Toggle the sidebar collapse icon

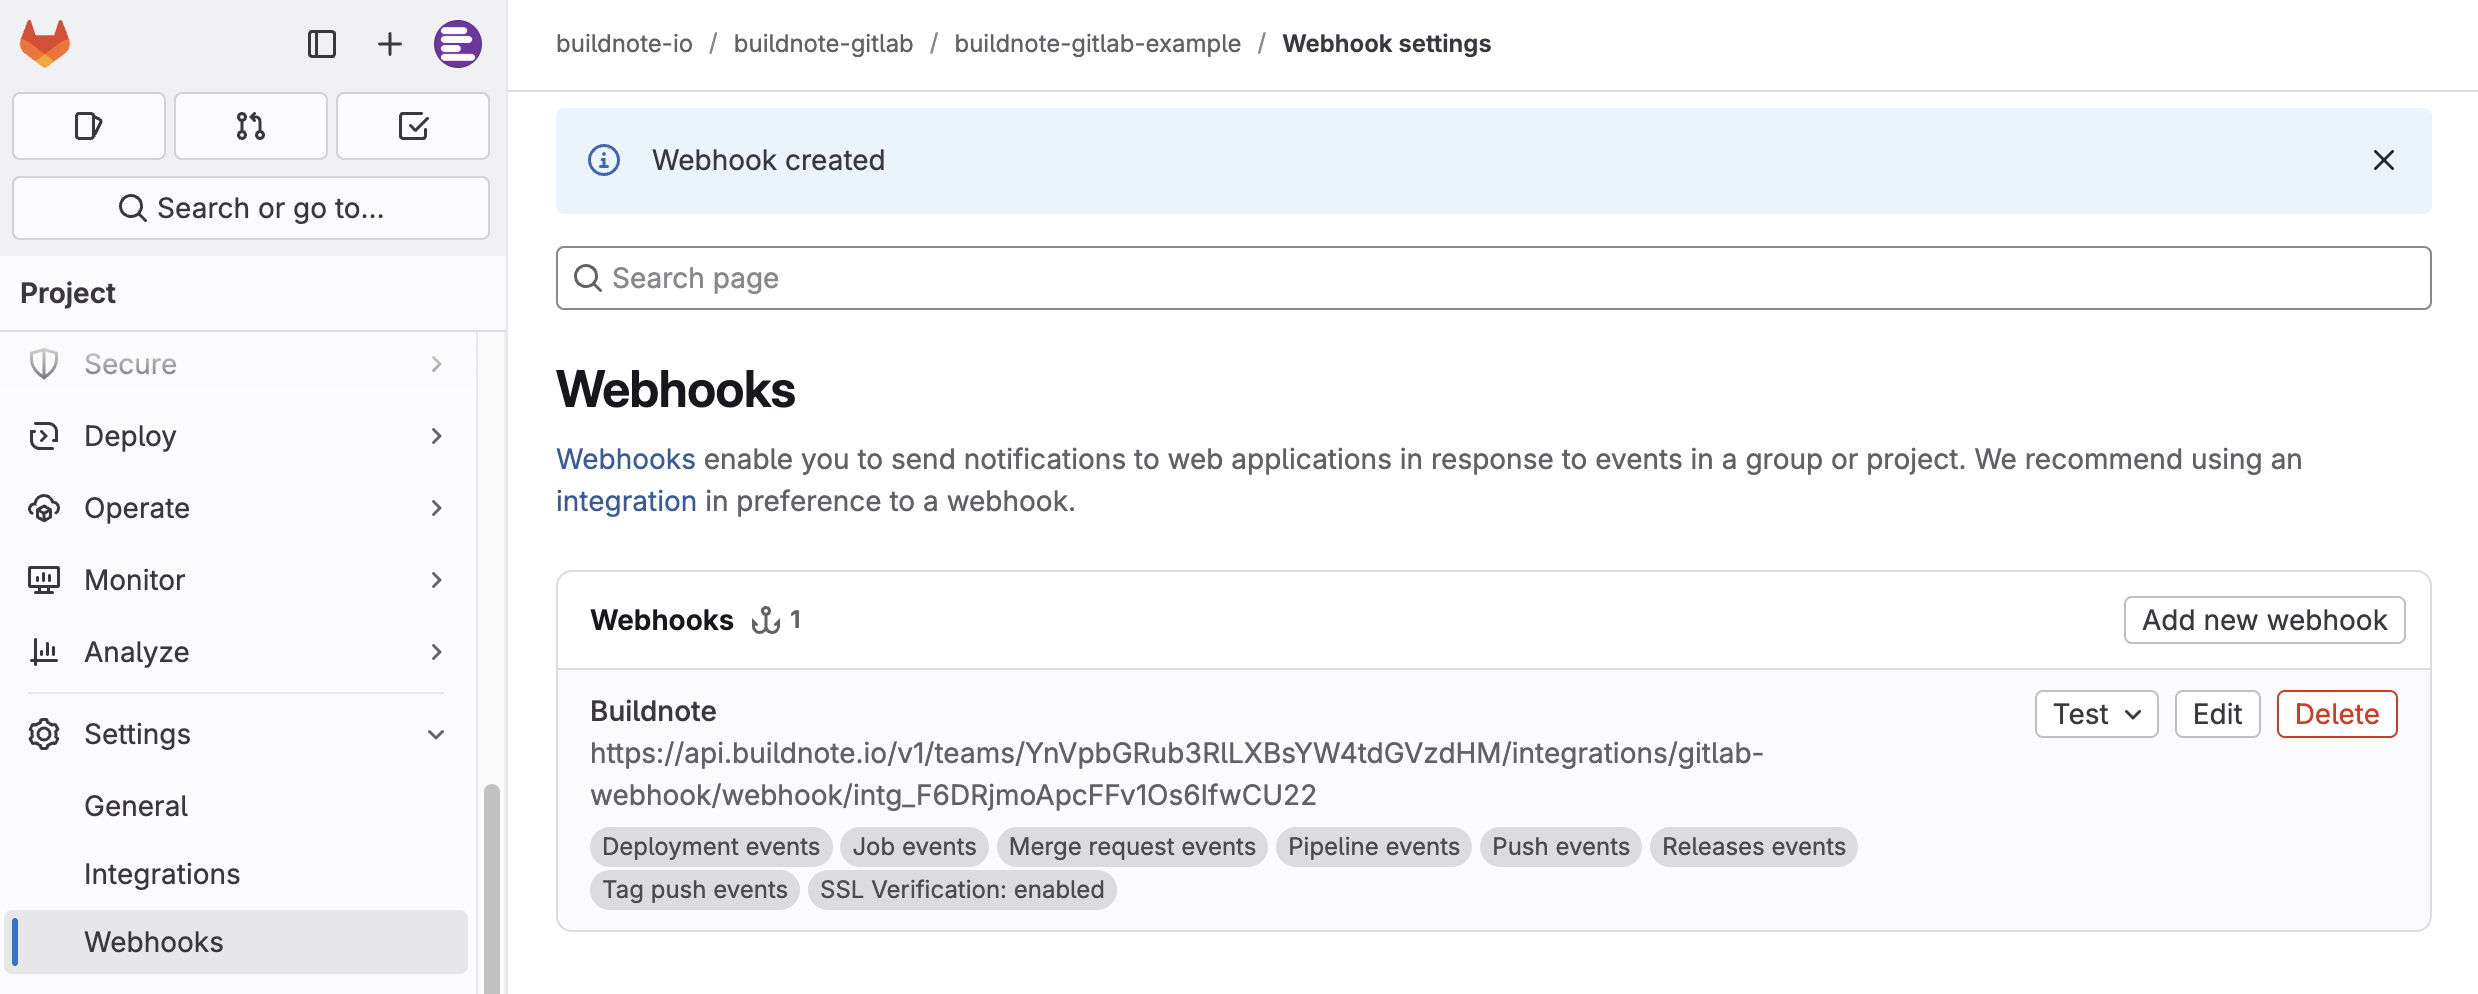point(322,44)
